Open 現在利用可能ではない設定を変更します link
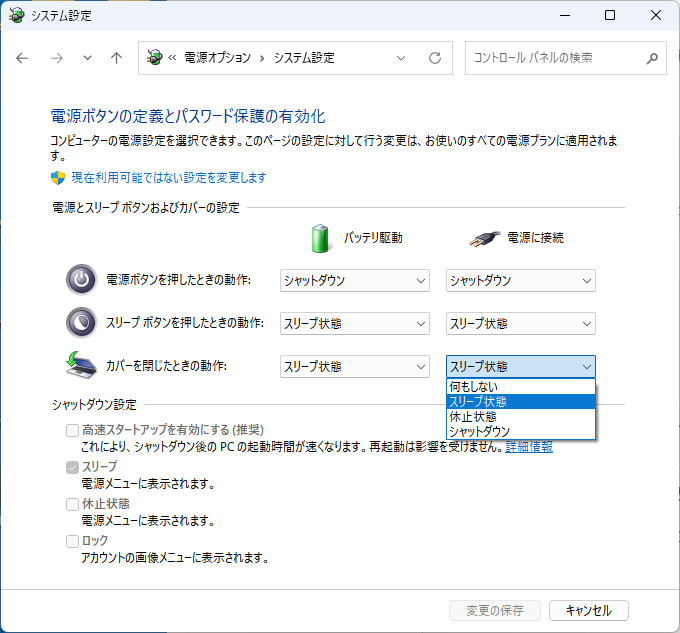This screenshot has height=633, width=680. [169, 177]
